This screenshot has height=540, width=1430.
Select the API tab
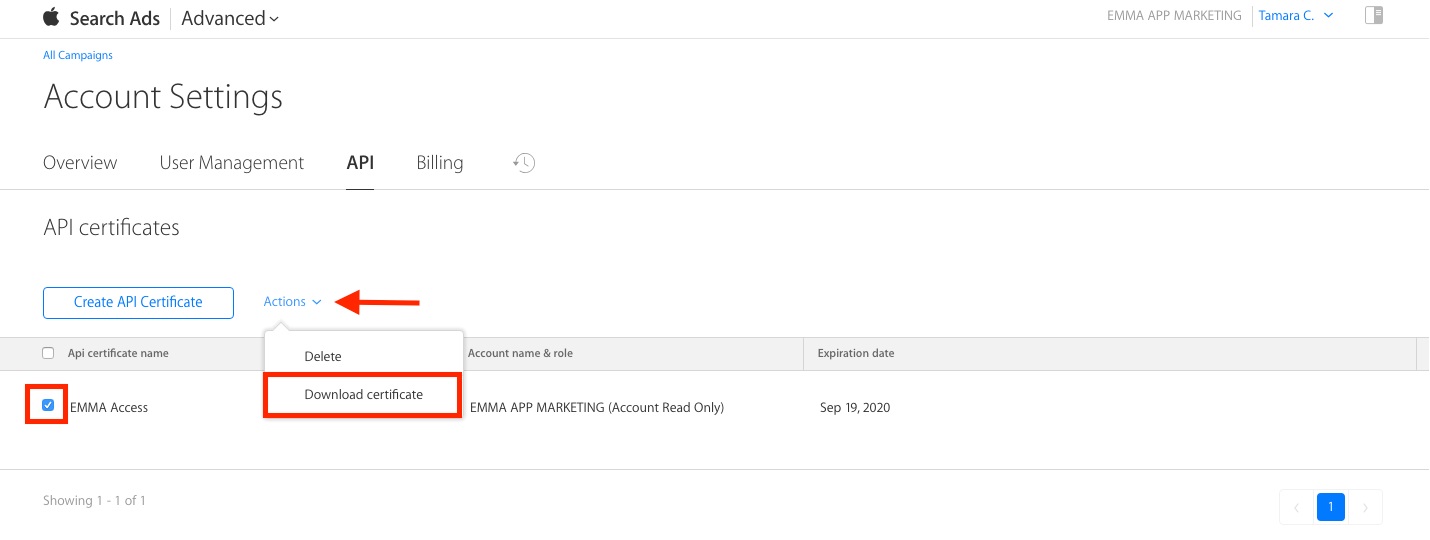point(360,163)
